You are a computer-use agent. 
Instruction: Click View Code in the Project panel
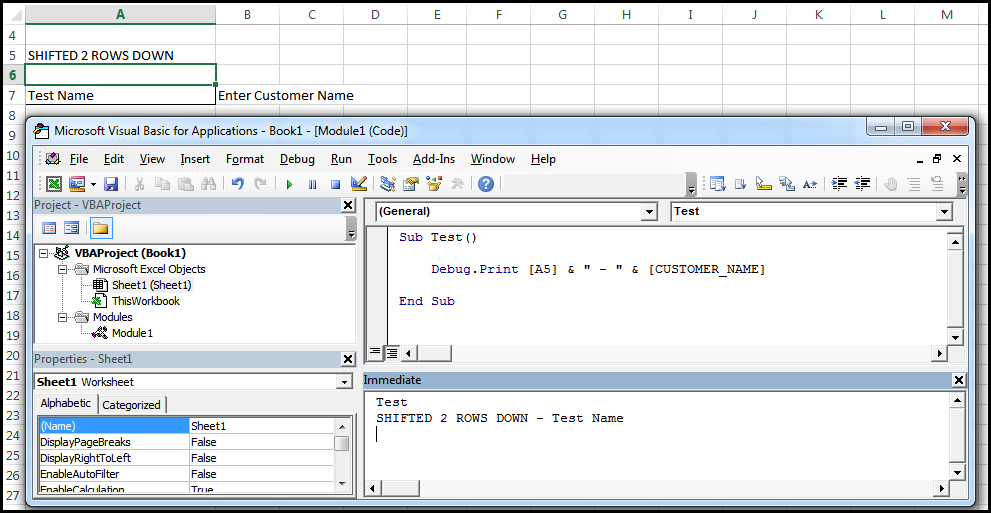(x=49, y=228)
